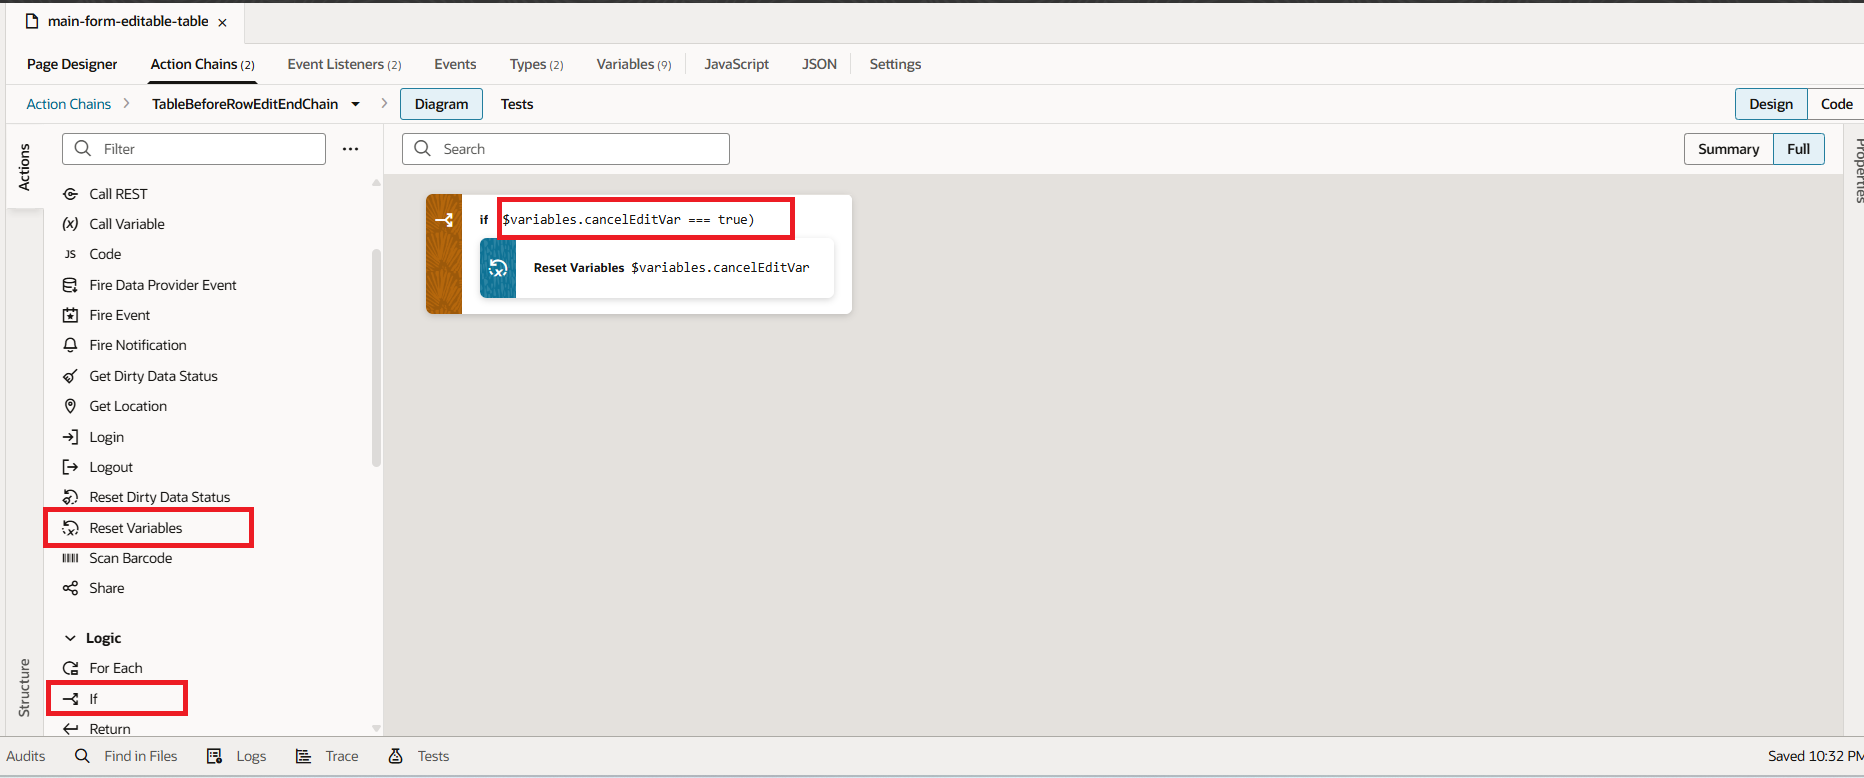1864x778 pixels.
Task: Open the three-dots actions palette menu
Action: 350,149
